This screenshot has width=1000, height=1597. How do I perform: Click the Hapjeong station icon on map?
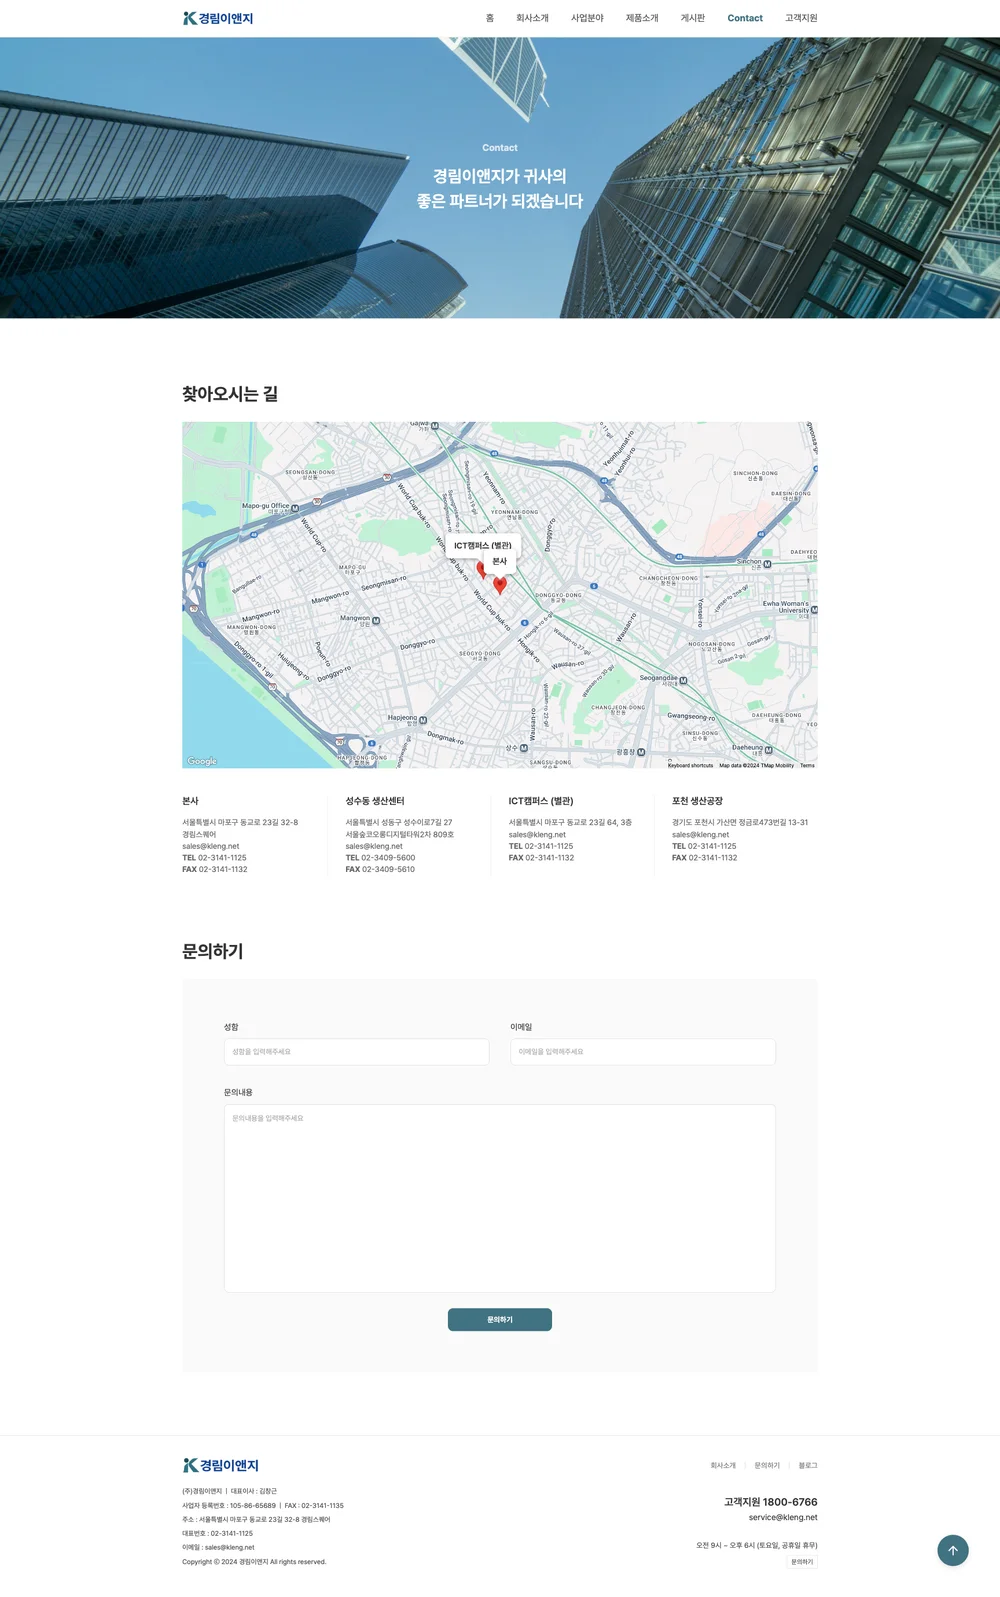(x=423, y=720)
